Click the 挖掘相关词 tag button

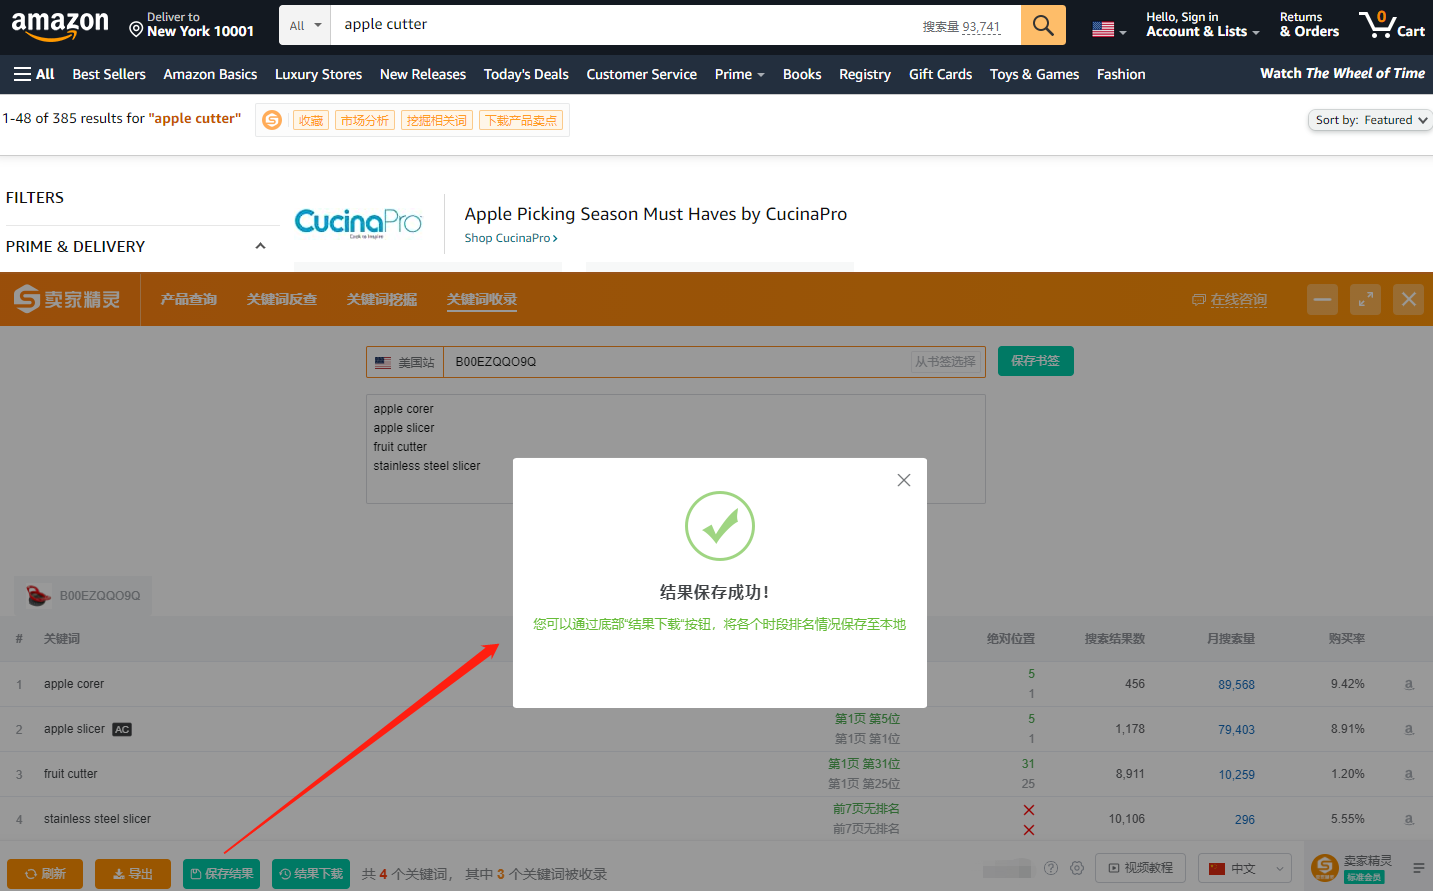coord(437,120)
